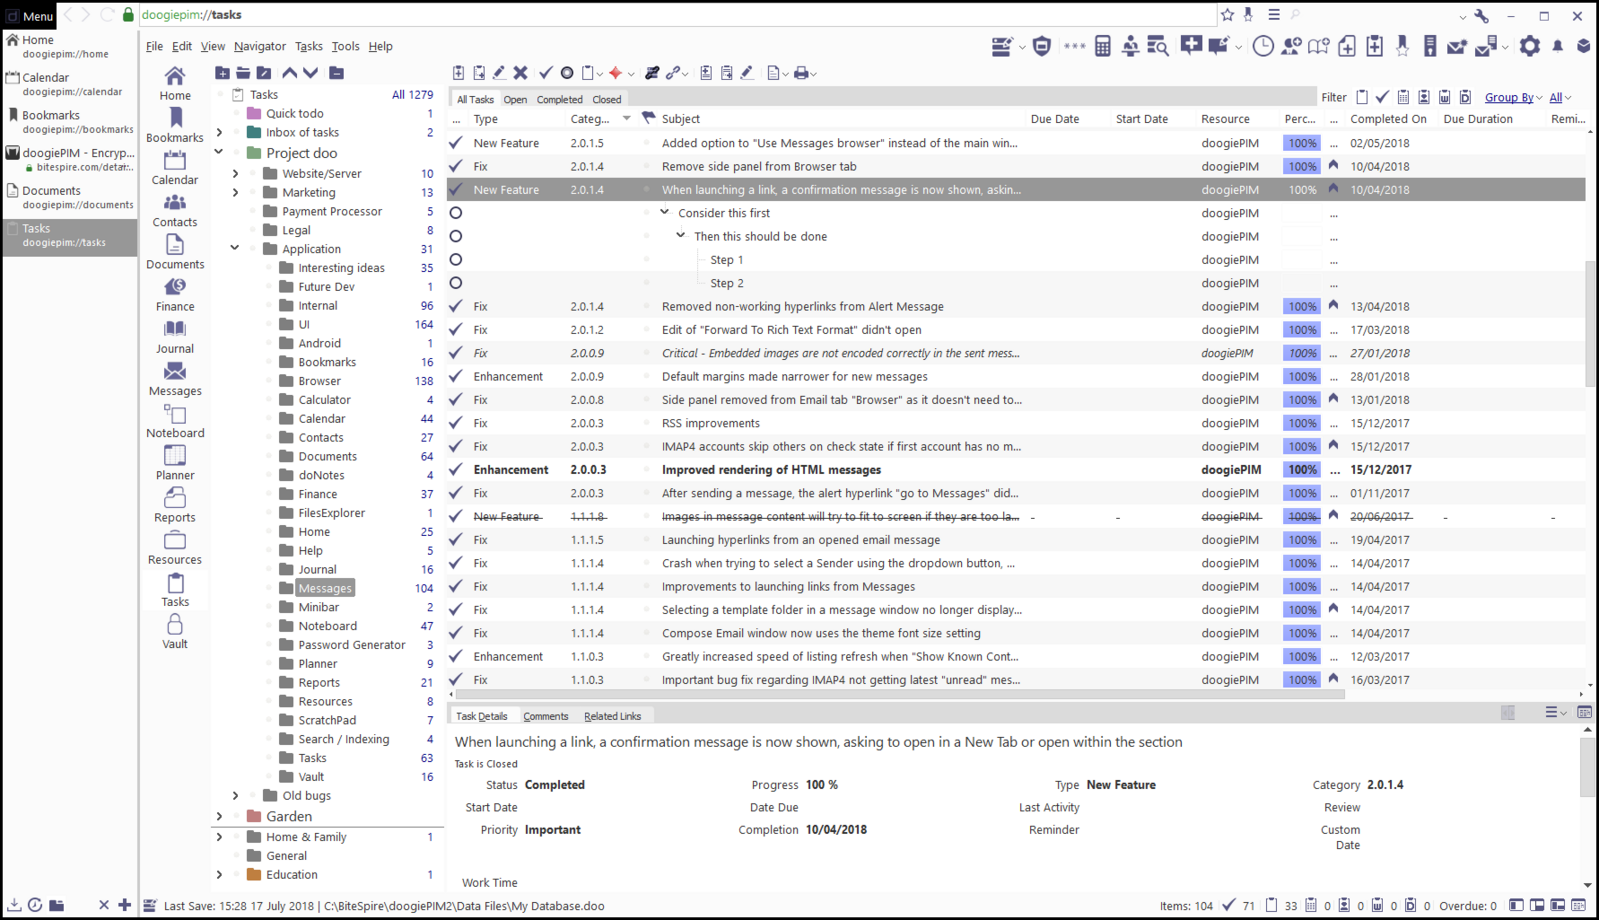Screen dimensions: 1599x920
Task: Open settings gear icon
Action: (1530, 46)
